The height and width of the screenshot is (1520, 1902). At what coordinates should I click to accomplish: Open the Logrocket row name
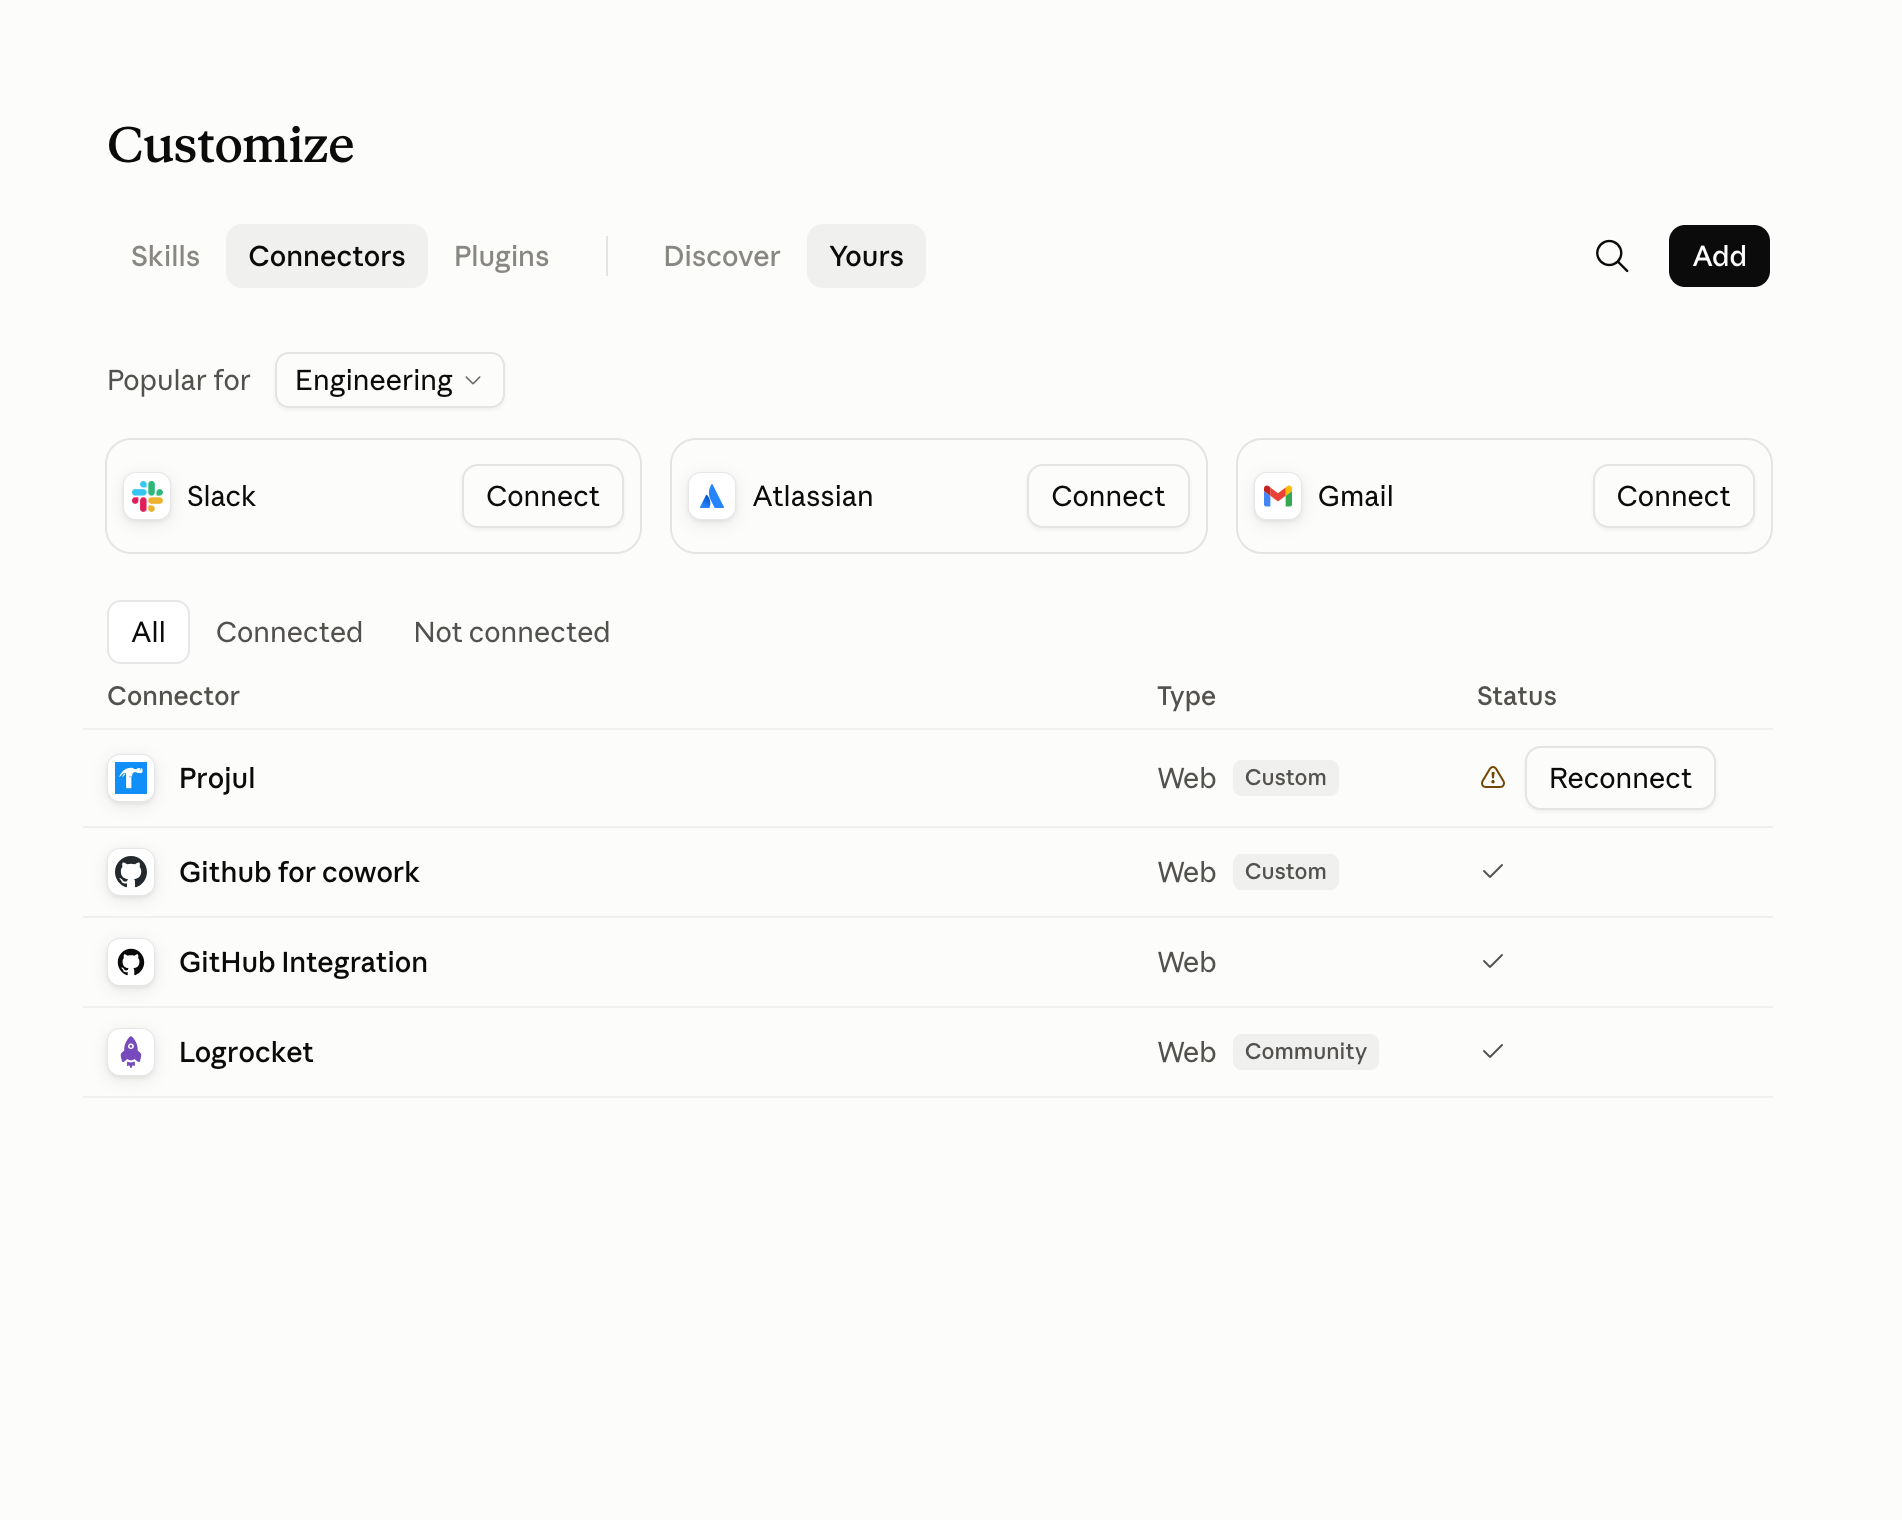(246, 1052)
